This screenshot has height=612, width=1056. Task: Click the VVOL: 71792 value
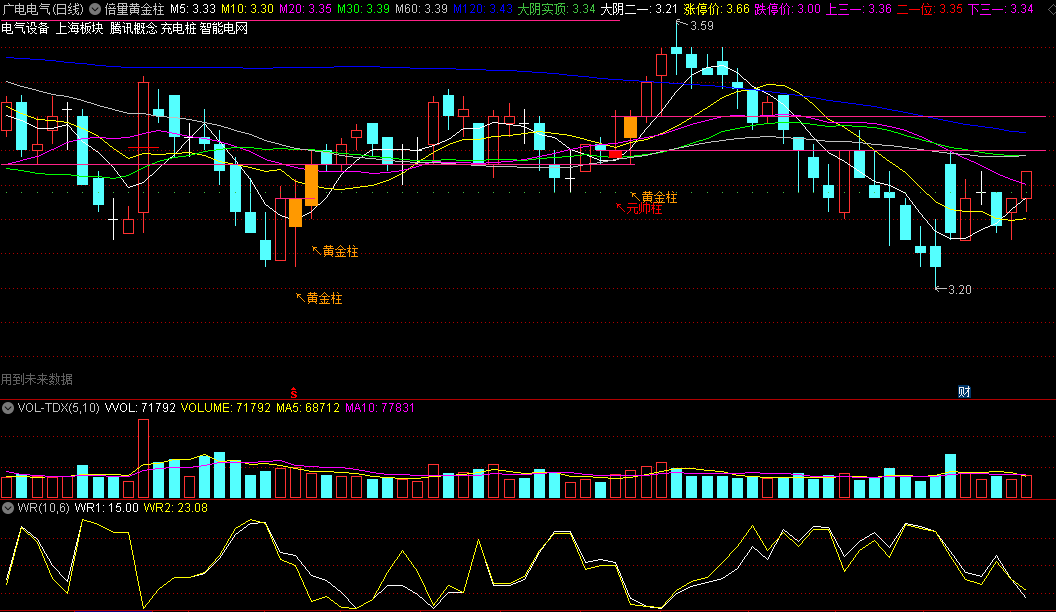pos(140,408)
